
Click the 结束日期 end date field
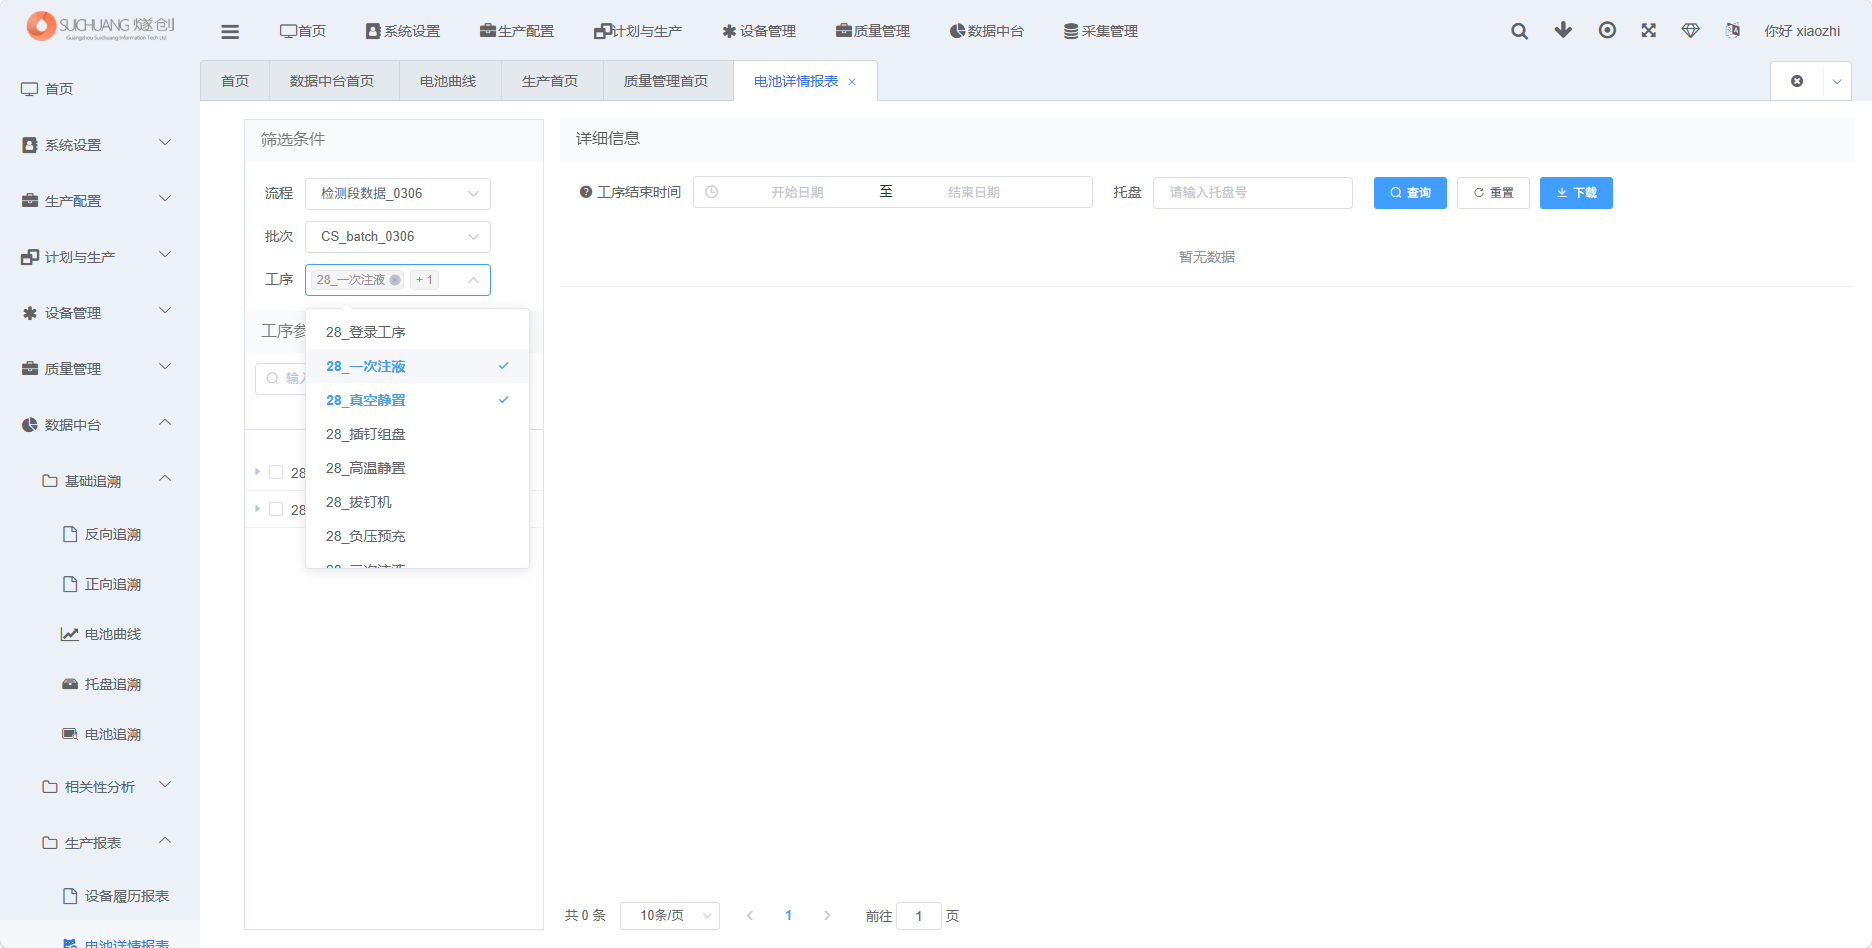974,192
